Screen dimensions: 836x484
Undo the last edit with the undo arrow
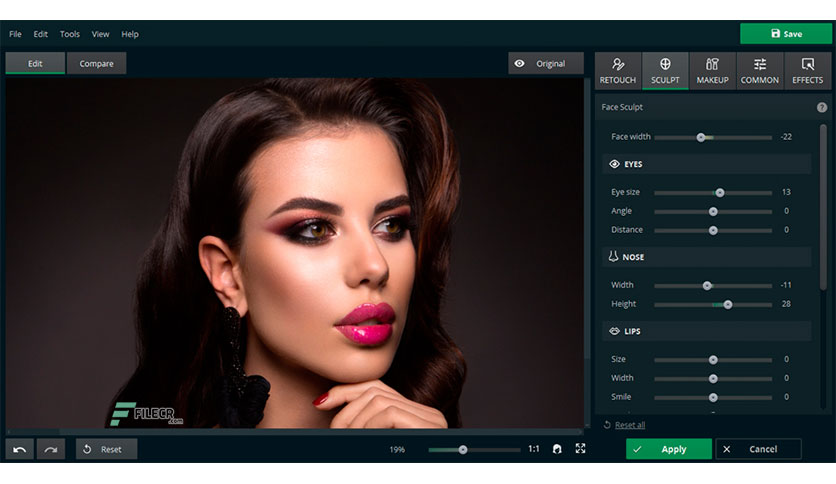tap(20, 449)
